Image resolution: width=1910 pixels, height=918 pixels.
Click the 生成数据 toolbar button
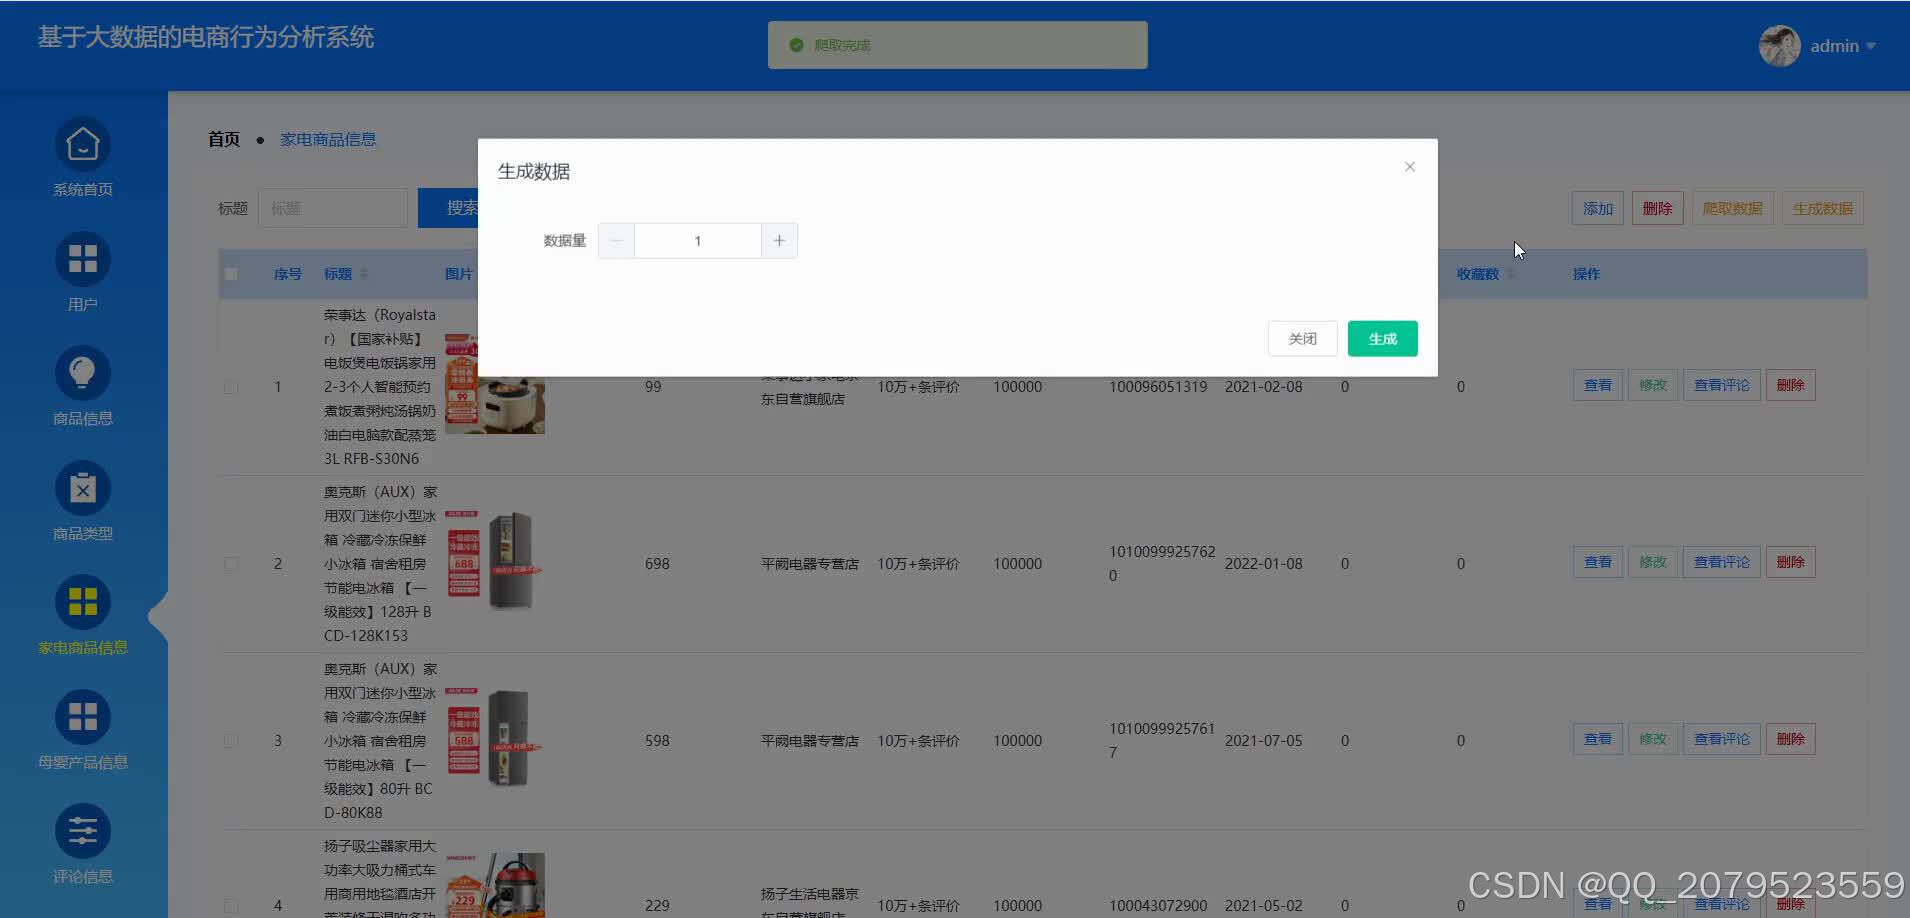point(1822,208)
